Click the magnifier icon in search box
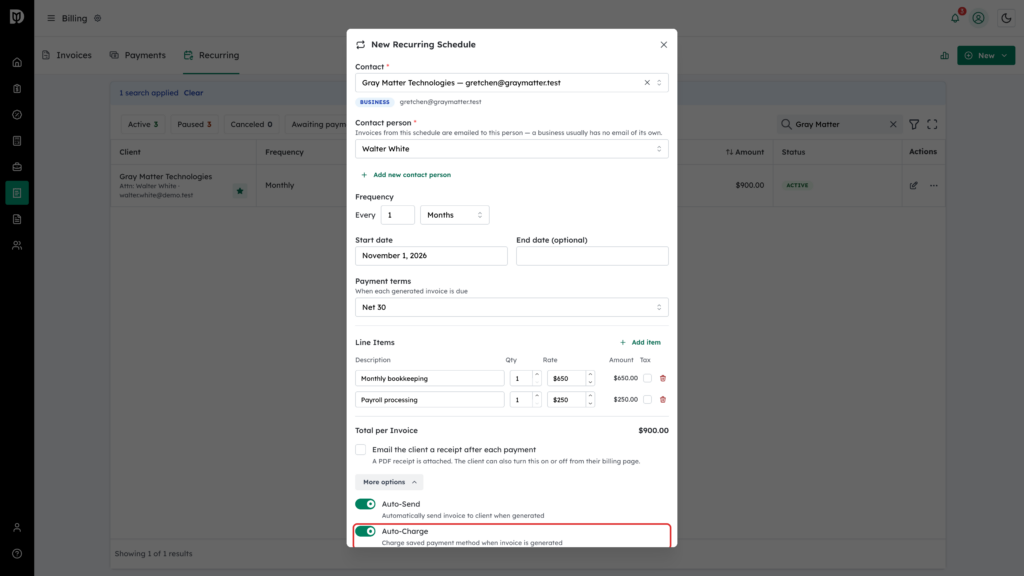This screenshot has height=576, width=1024. pos(786,124)
